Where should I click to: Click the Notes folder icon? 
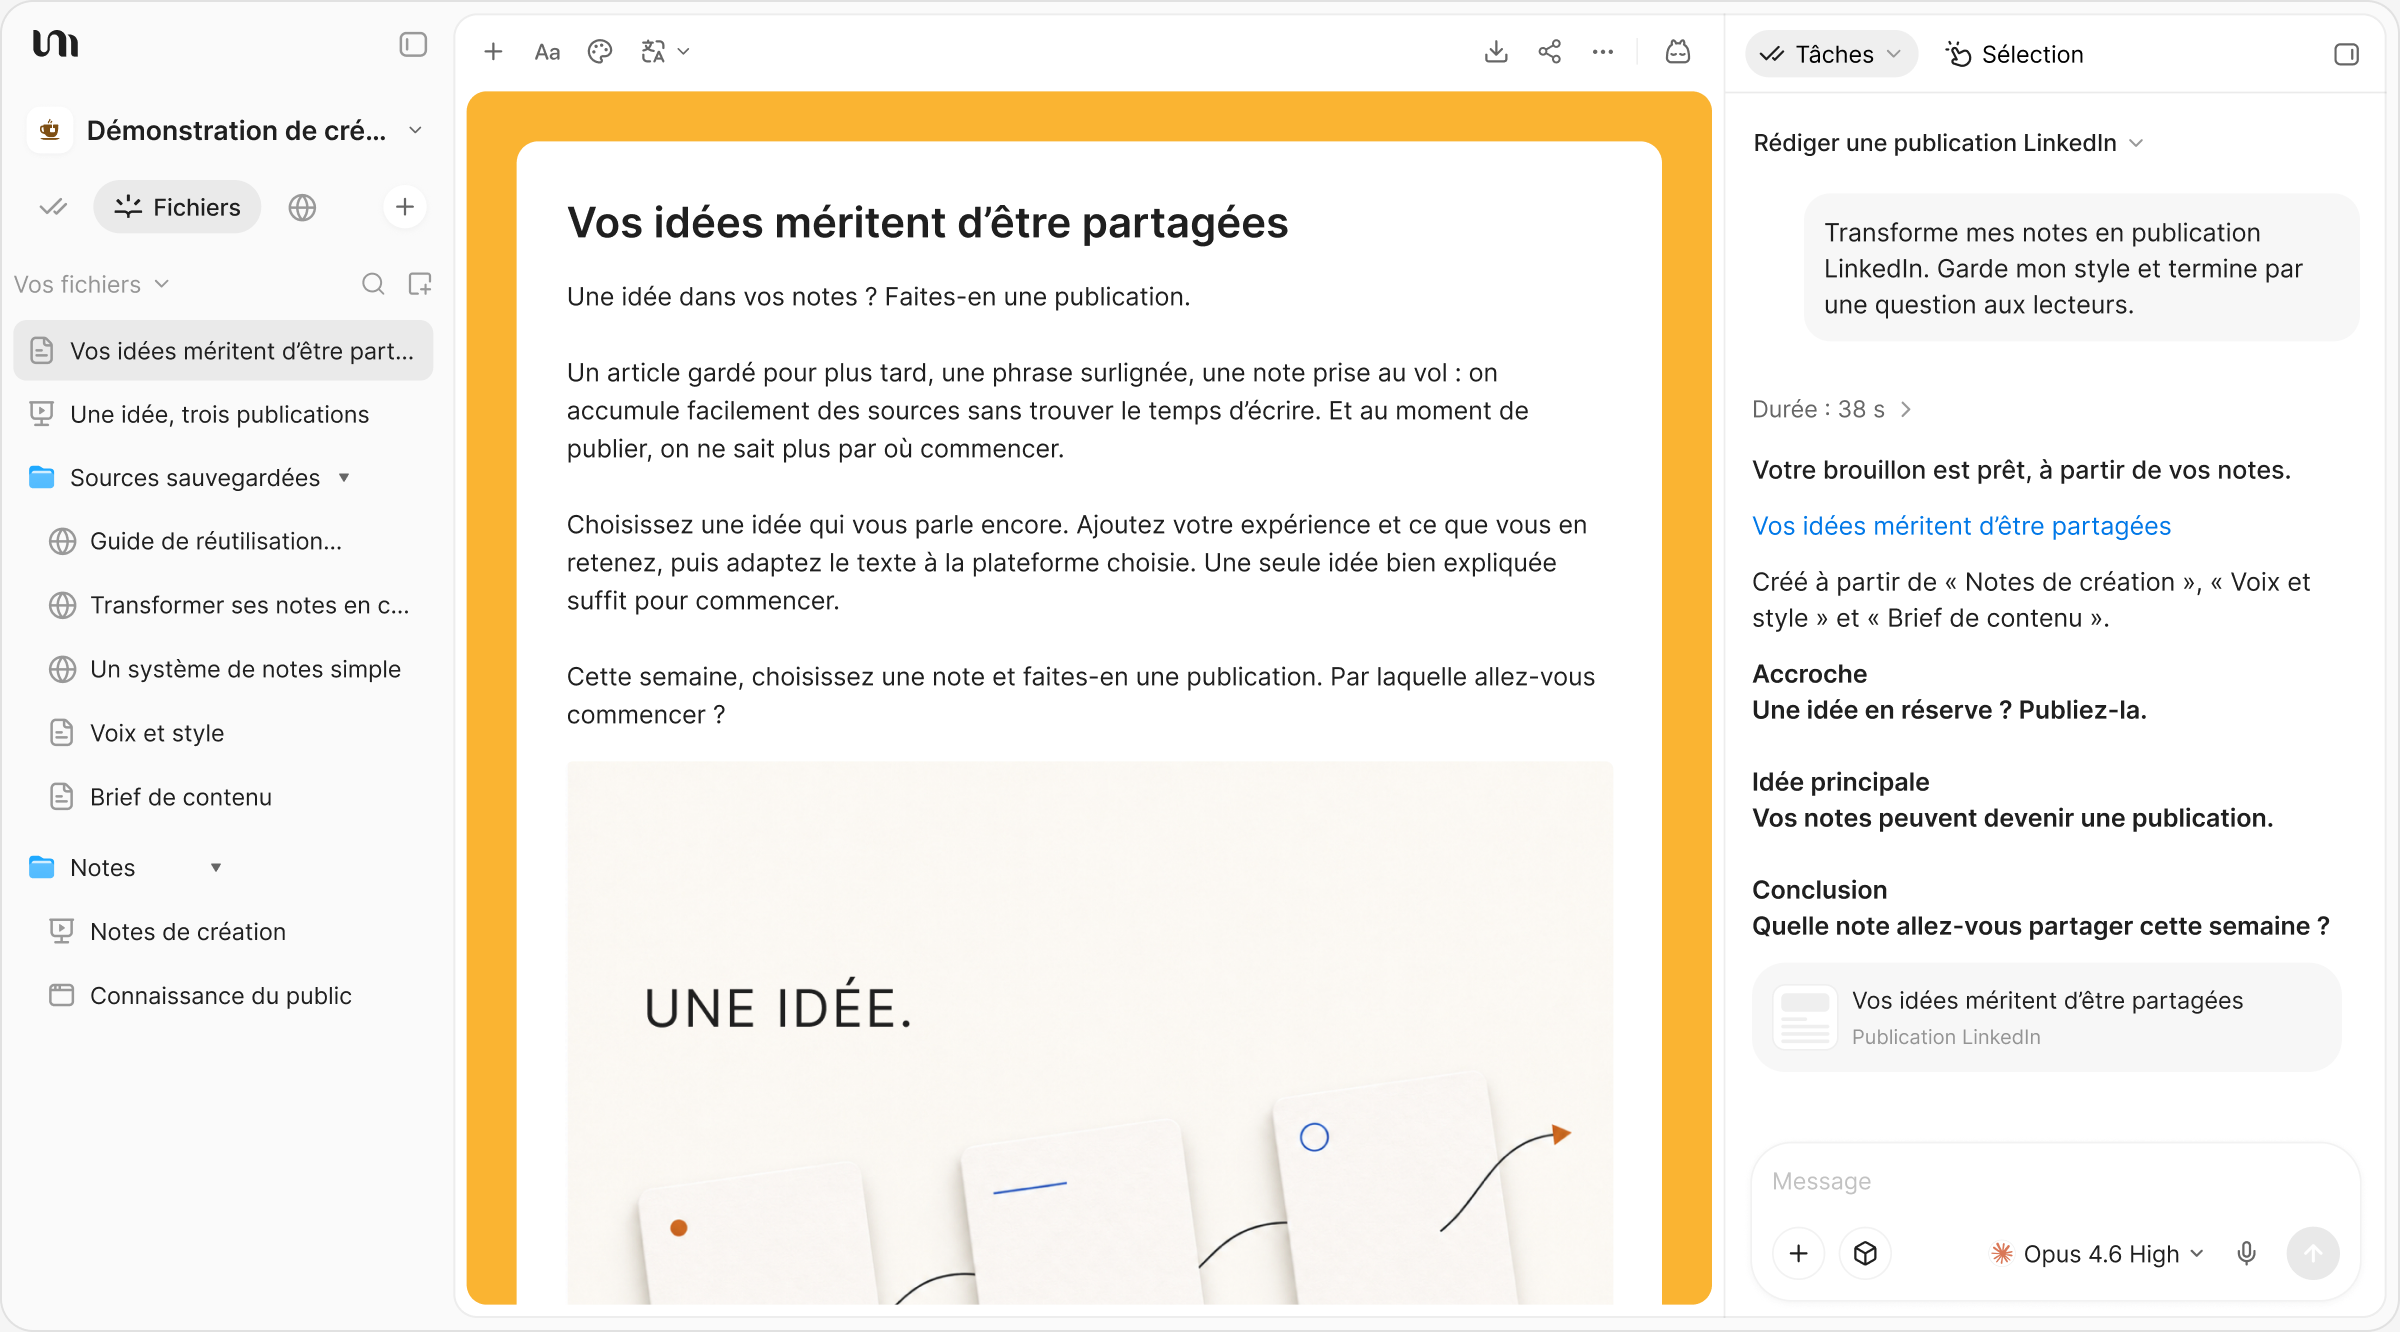pyautogui.click(x=41, y=867)
